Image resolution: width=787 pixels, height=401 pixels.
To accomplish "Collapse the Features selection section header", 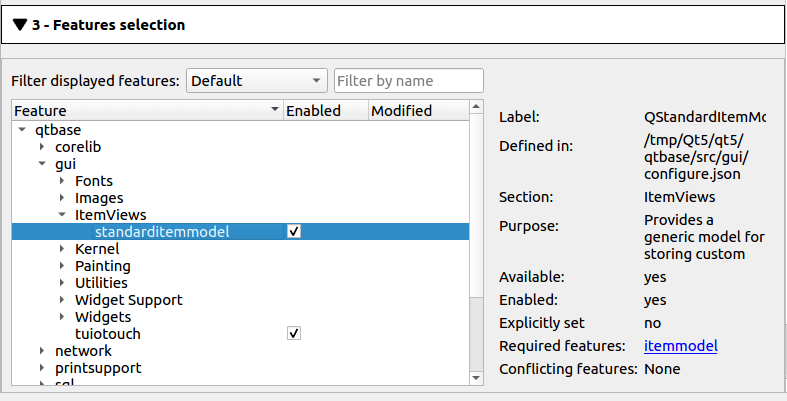I will click(20, 24).
